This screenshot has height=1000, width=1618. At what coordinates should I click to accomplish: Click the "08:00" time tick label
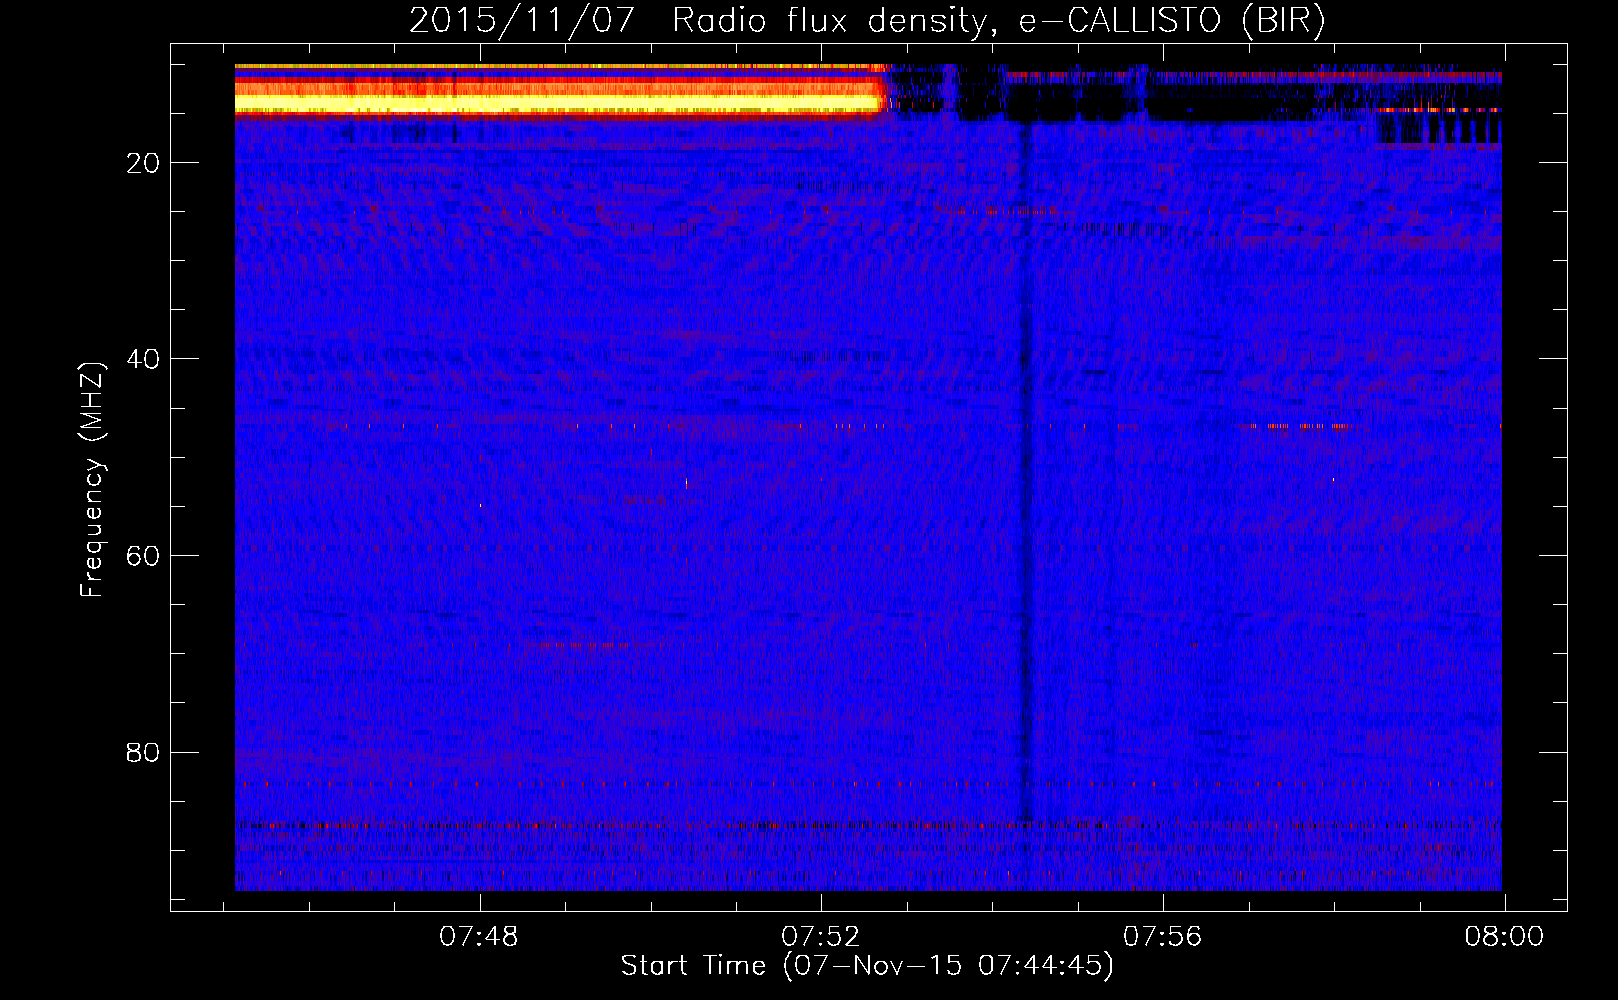pos(1504,937)
